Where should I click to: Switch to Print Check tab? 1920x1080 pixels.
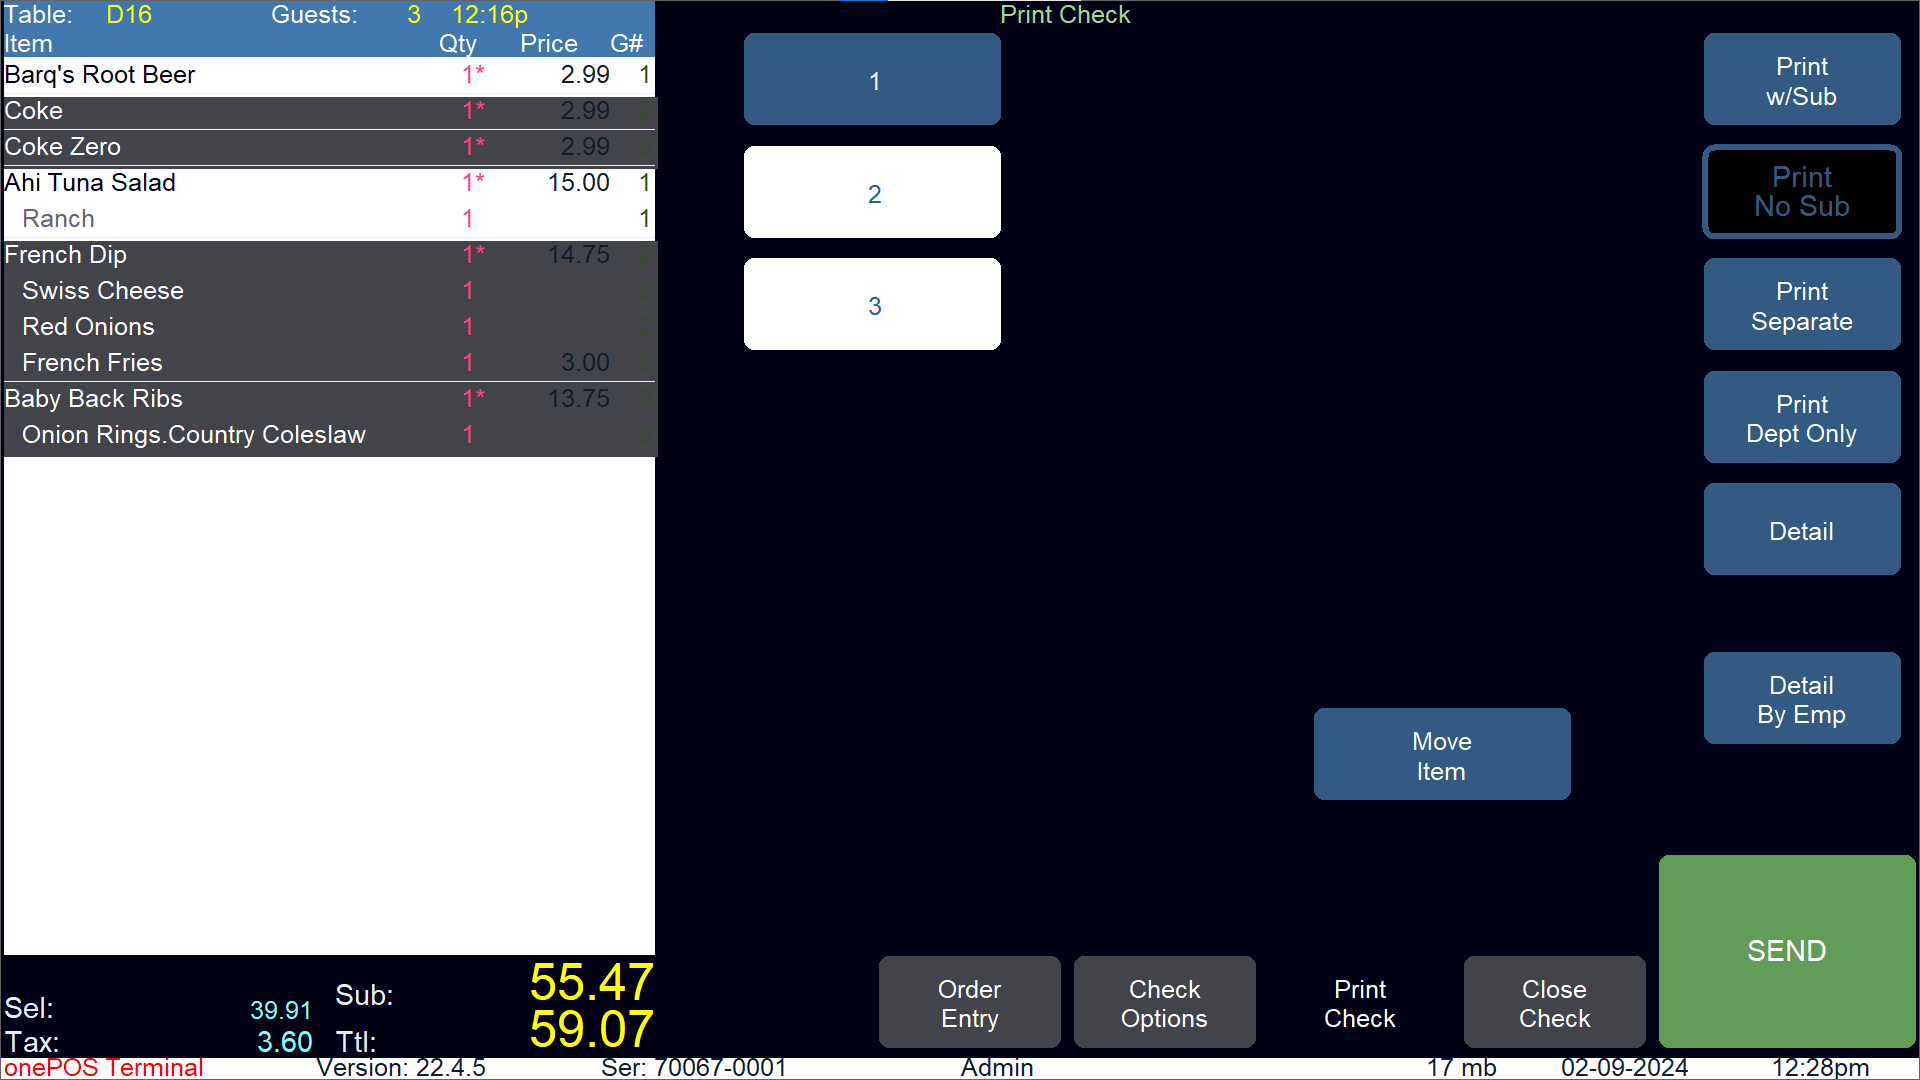1359,1003
